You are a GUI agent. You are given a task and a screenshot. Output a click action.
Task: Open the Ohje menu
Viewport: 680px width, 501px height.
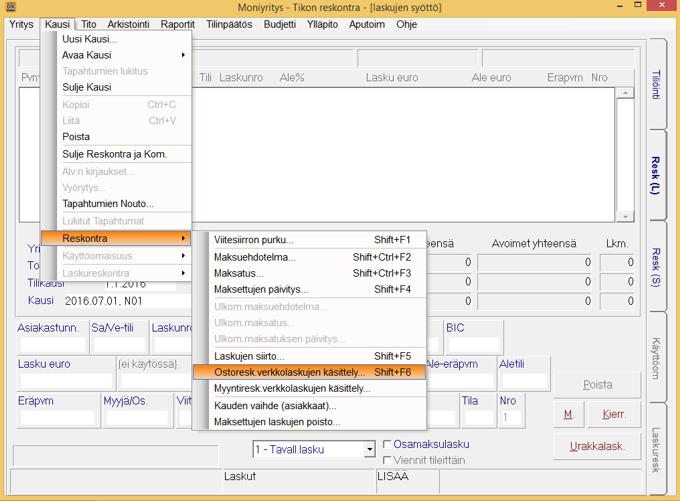click(x=406, y=24)
